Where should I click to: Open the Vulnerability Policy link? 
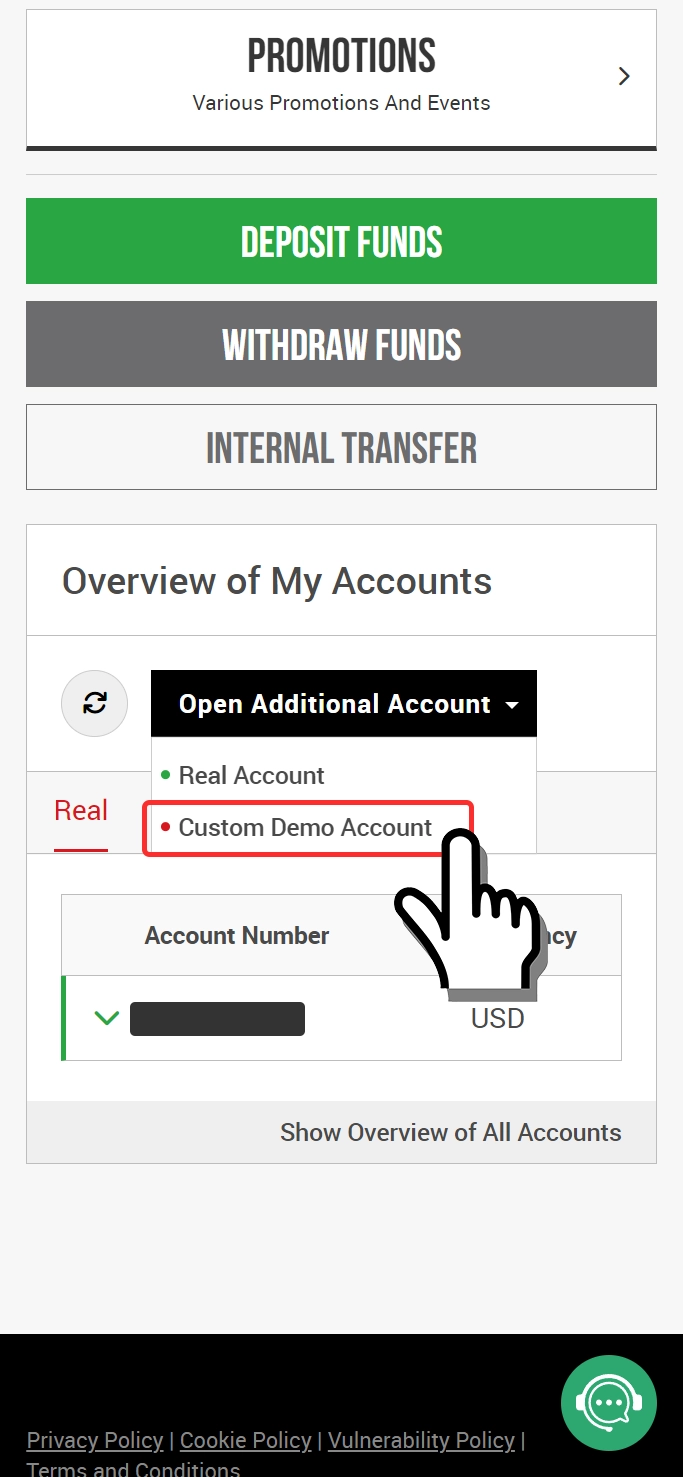(x=421, y=1440)
